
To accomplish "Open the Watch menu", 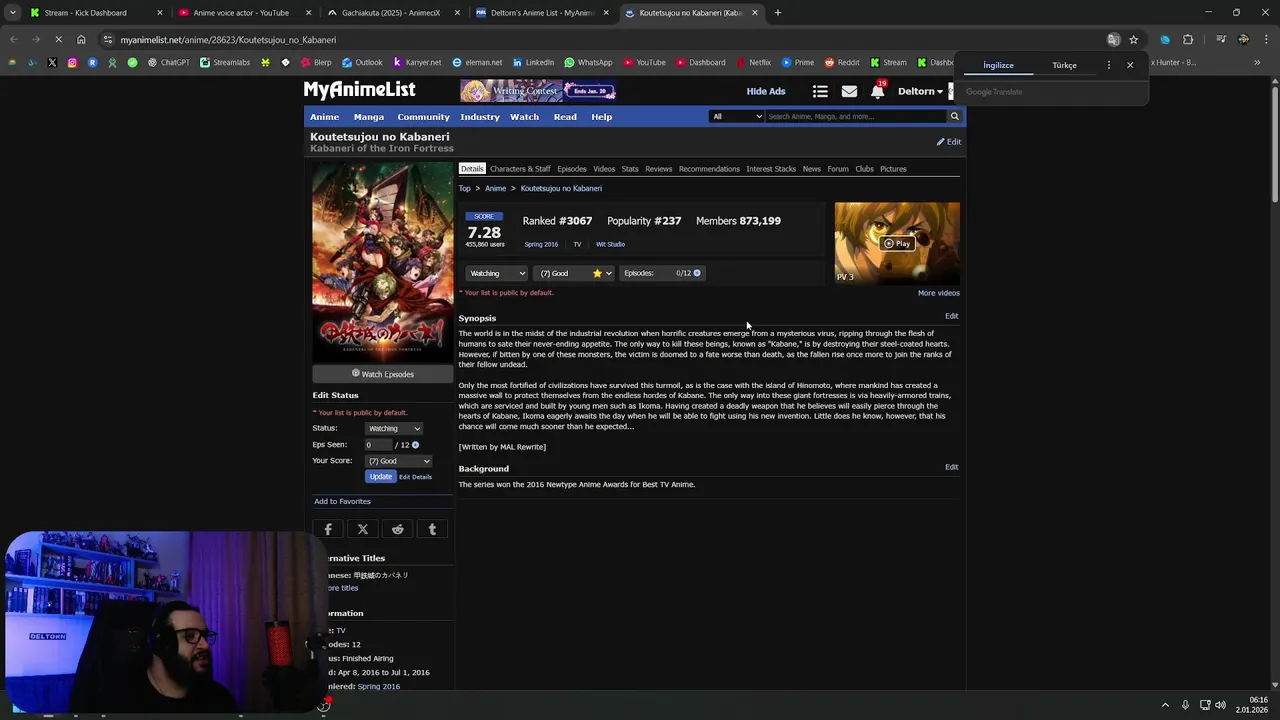I will [524, 117].
